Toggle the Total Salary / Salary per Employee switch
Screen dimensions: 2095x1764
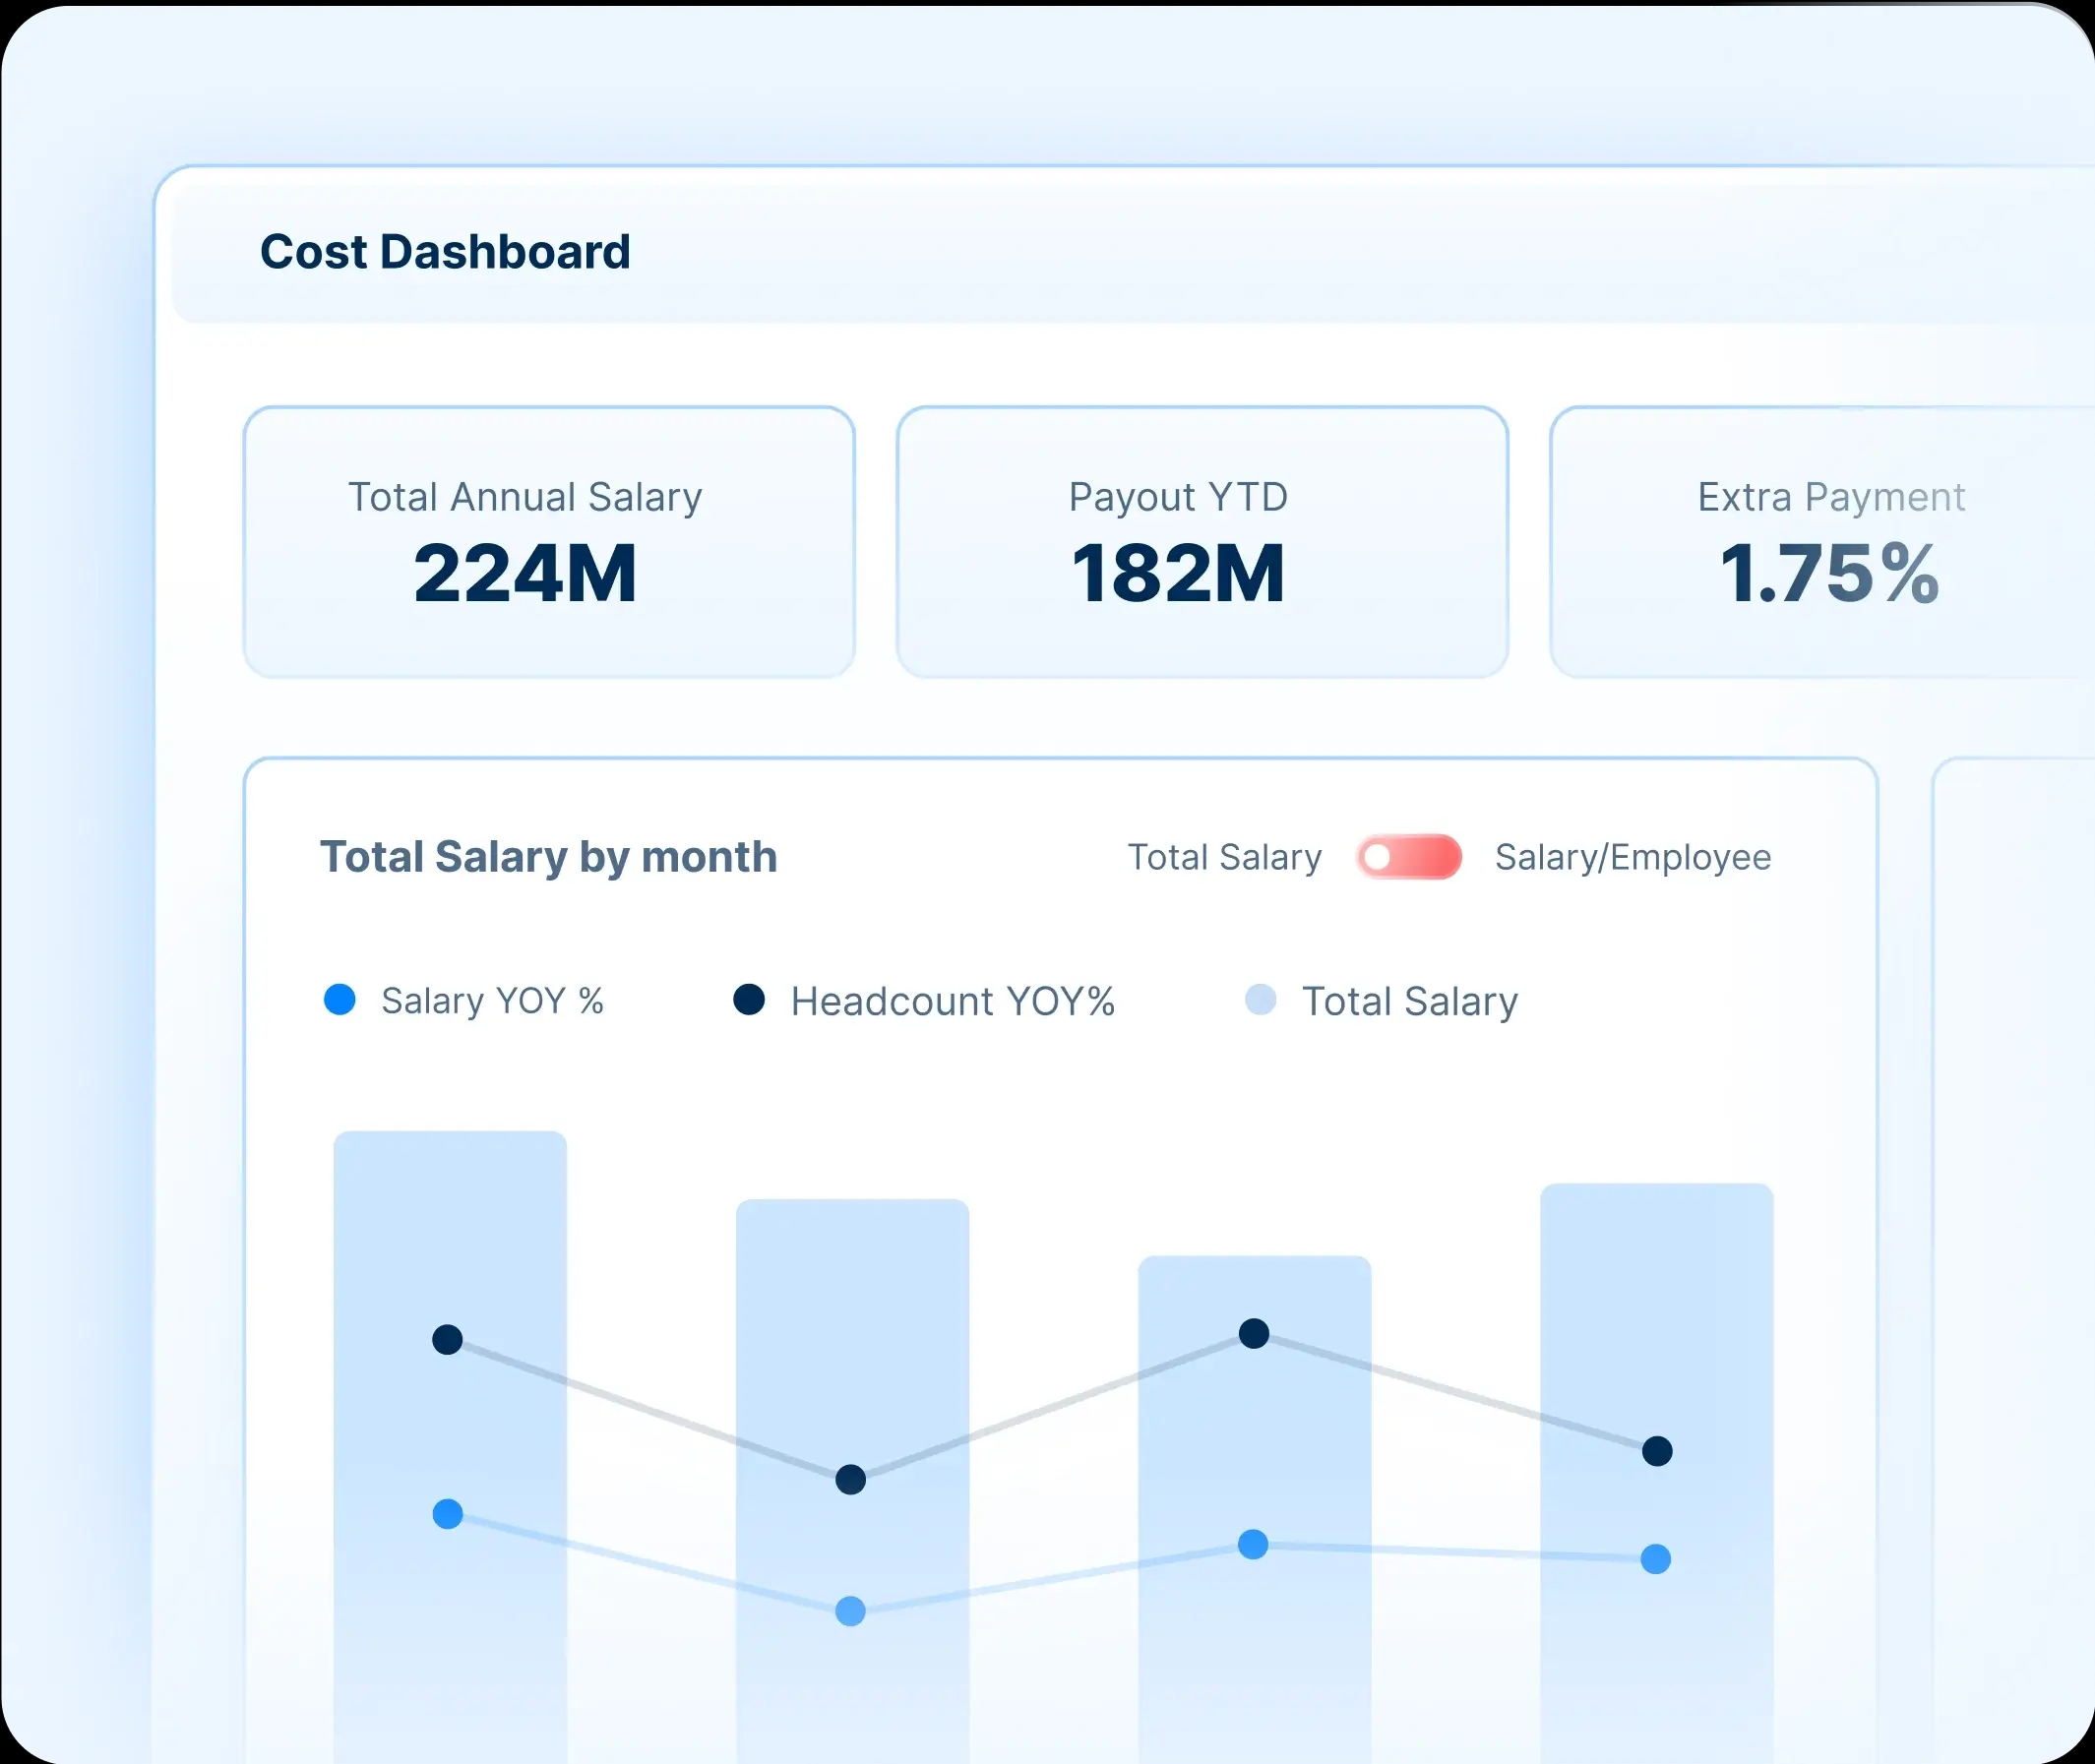[x=1409, y=857]
